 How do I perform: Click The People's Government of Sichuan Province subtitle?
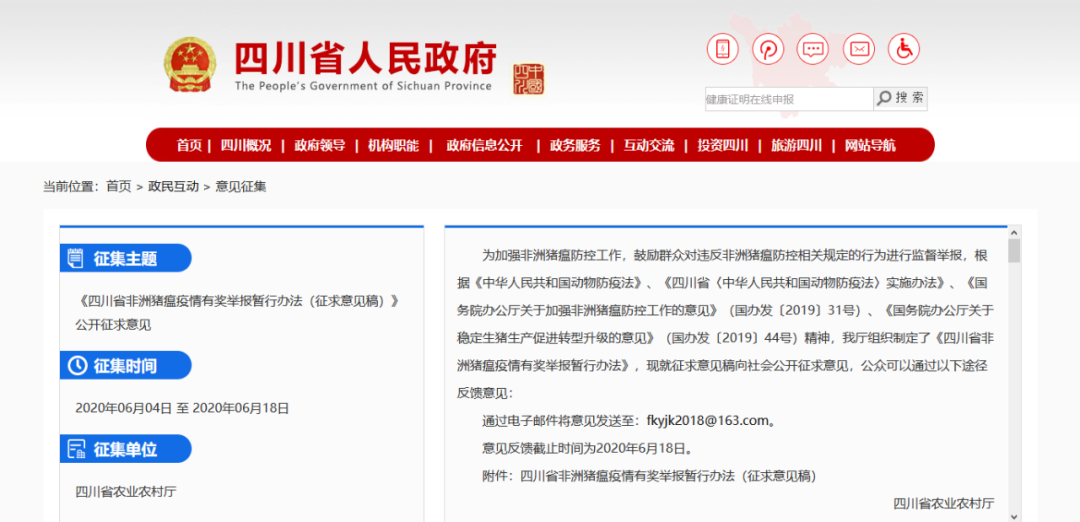click(x=364, y=86)
